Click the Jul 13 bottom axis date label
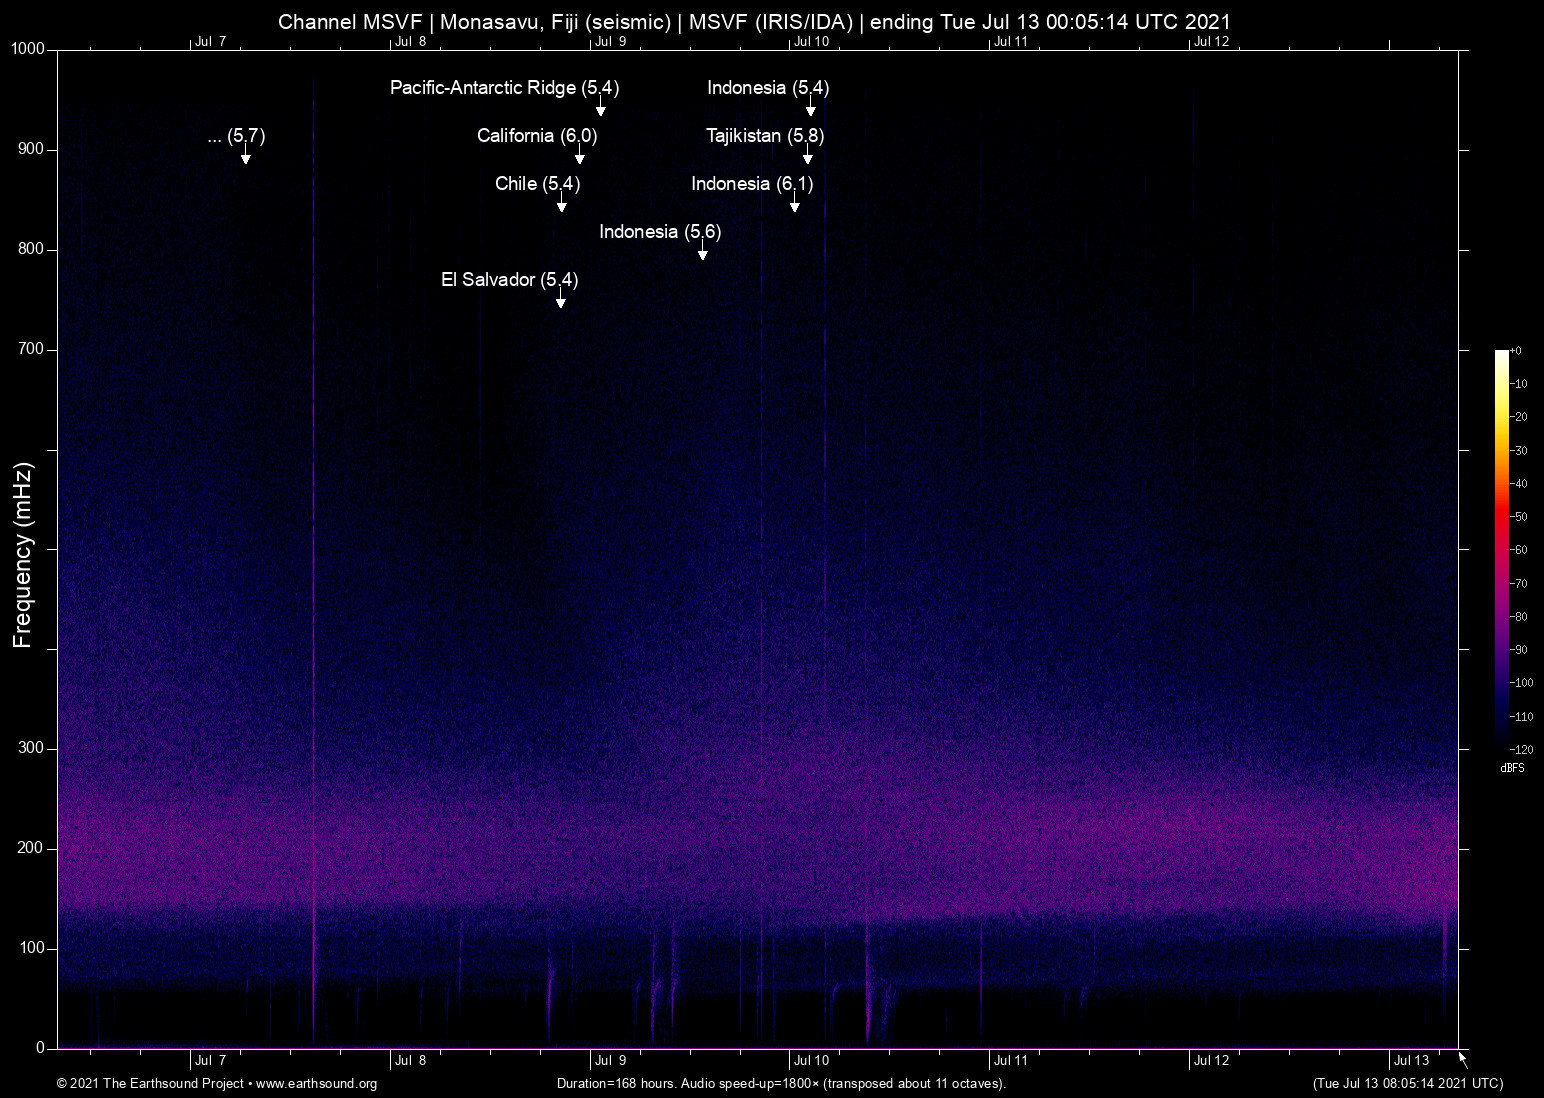Screen dimensions: 1544x1098 [1411, 1060]
